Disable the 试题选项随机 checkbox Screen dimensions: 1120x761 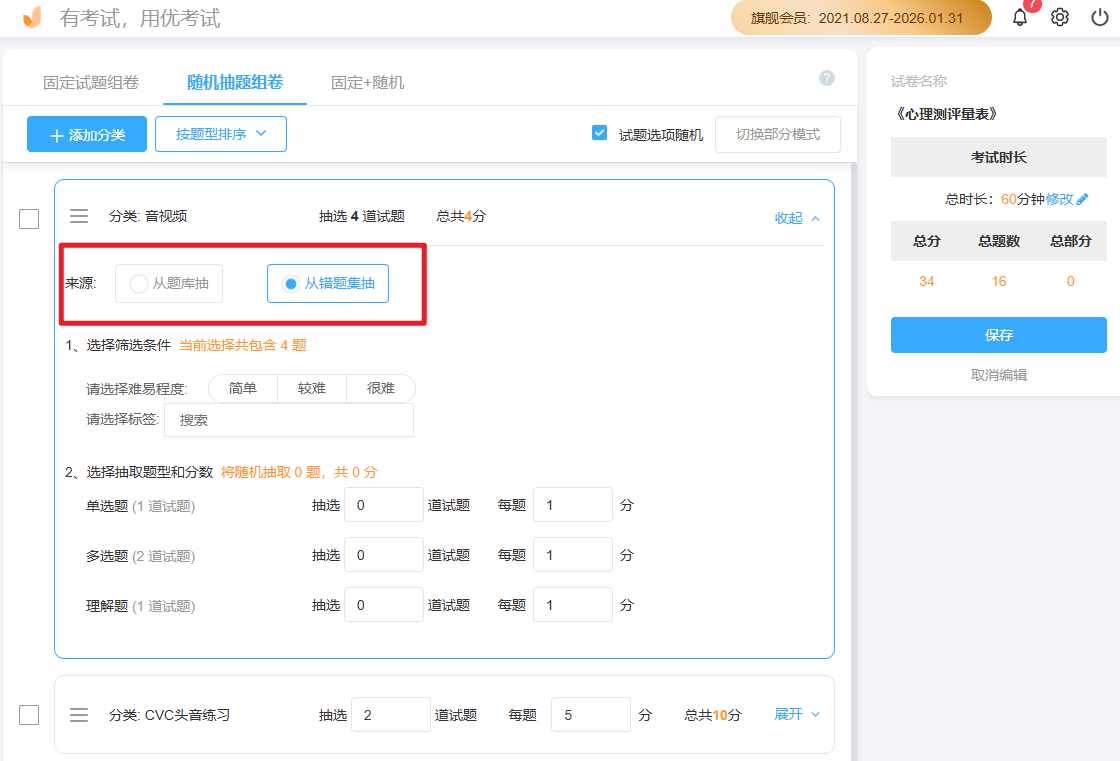click(x=599, y=132)
